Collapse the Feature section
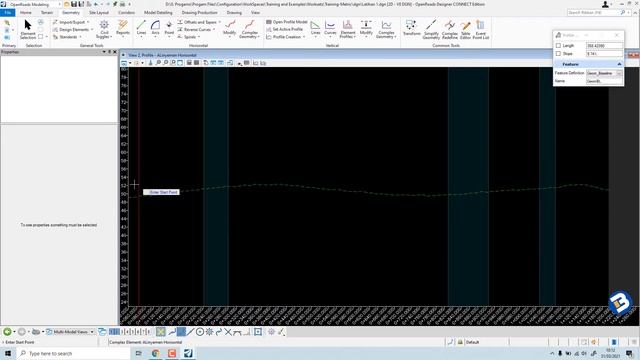640x360 pixels. (619, 64)
